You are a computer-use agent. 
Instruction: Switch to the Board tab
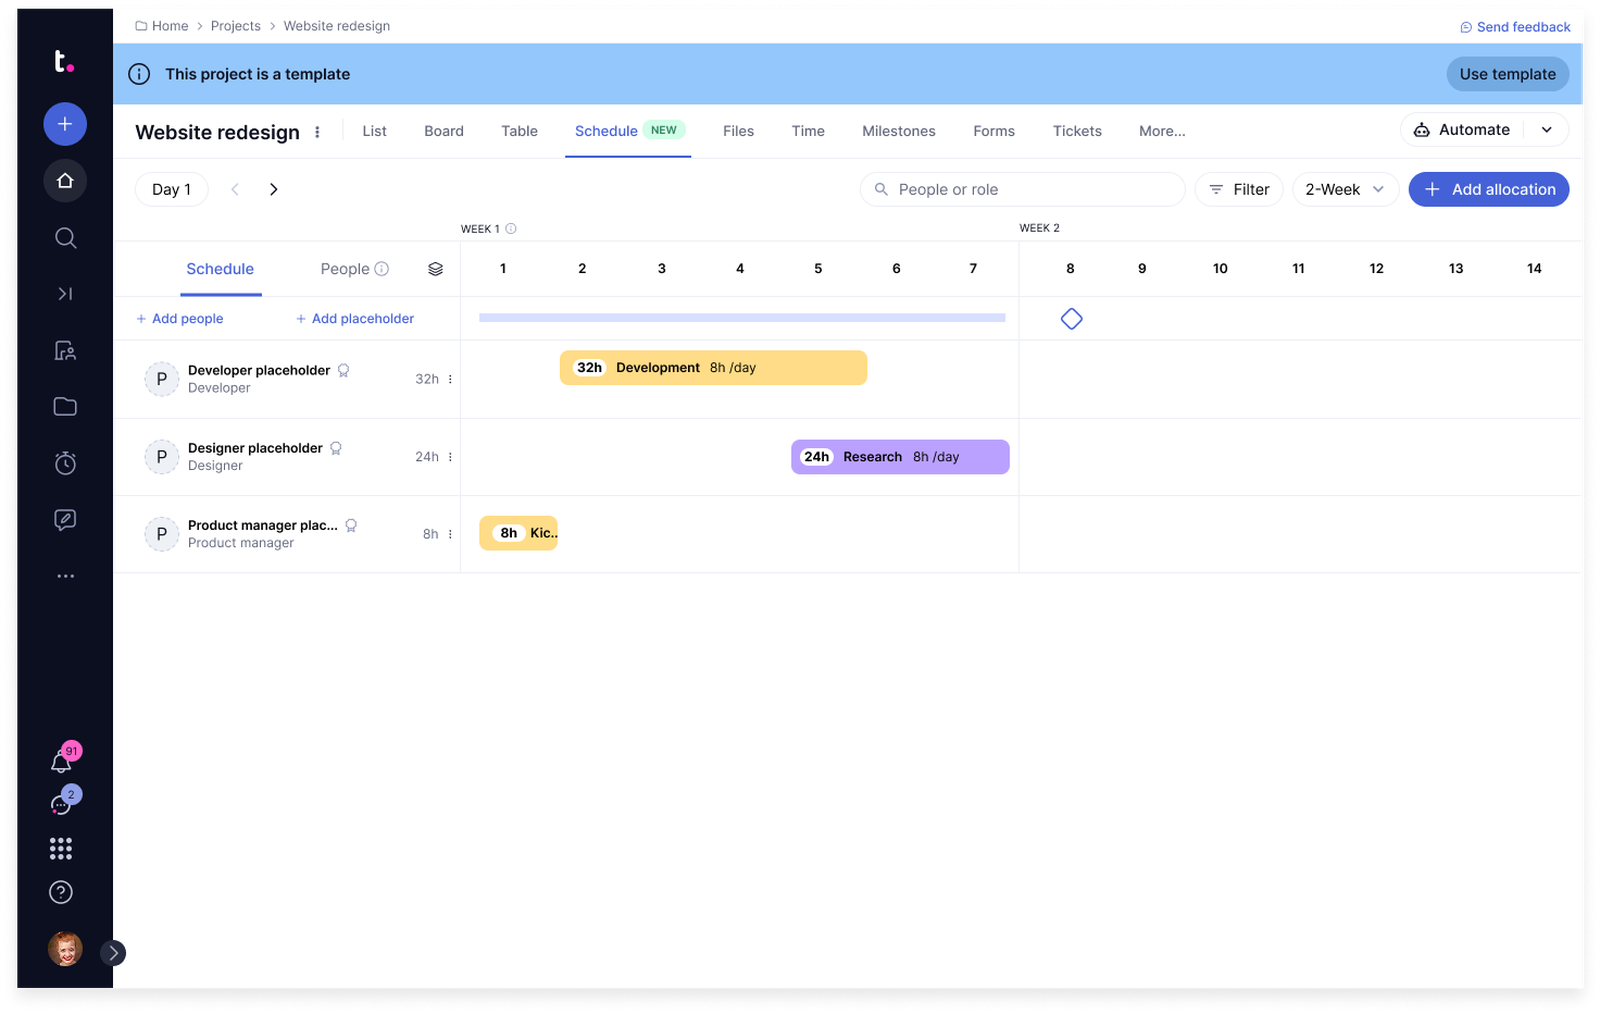tap(443, 131)
